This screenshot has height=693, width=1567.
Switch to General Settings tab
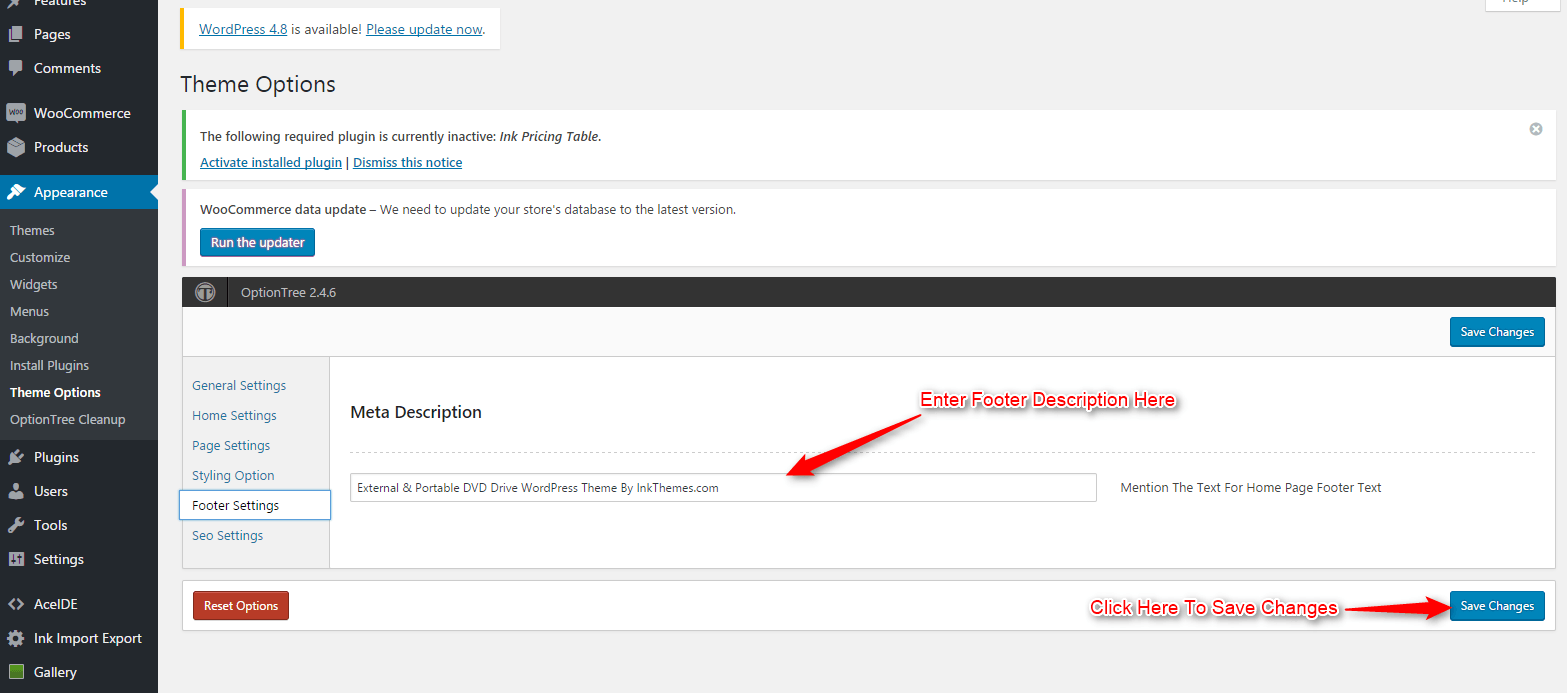(x=239, y=385)
